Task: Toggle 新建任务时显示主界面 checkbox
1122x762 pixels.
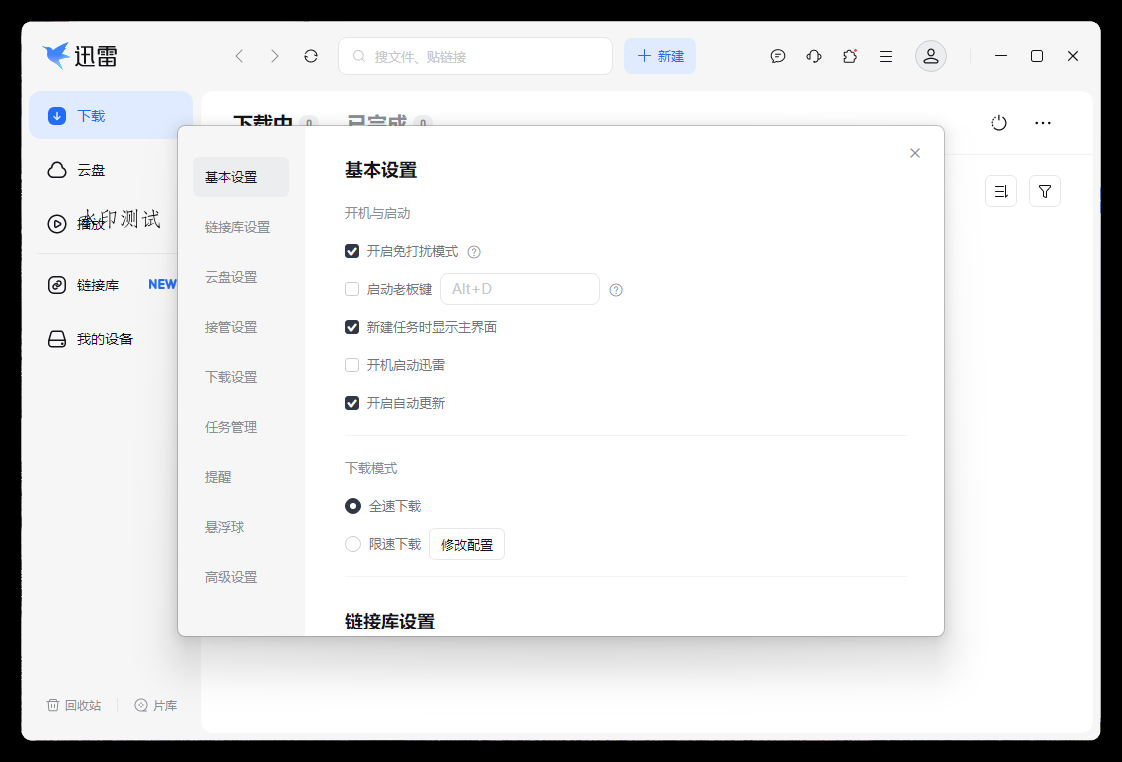Action: click(352, 327)
